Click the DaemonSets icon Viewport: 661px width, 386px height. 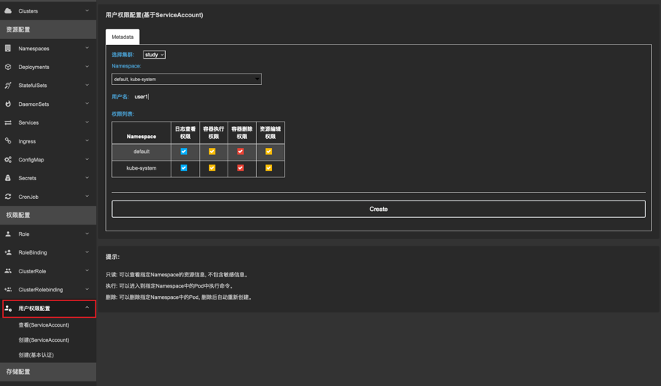8,104
